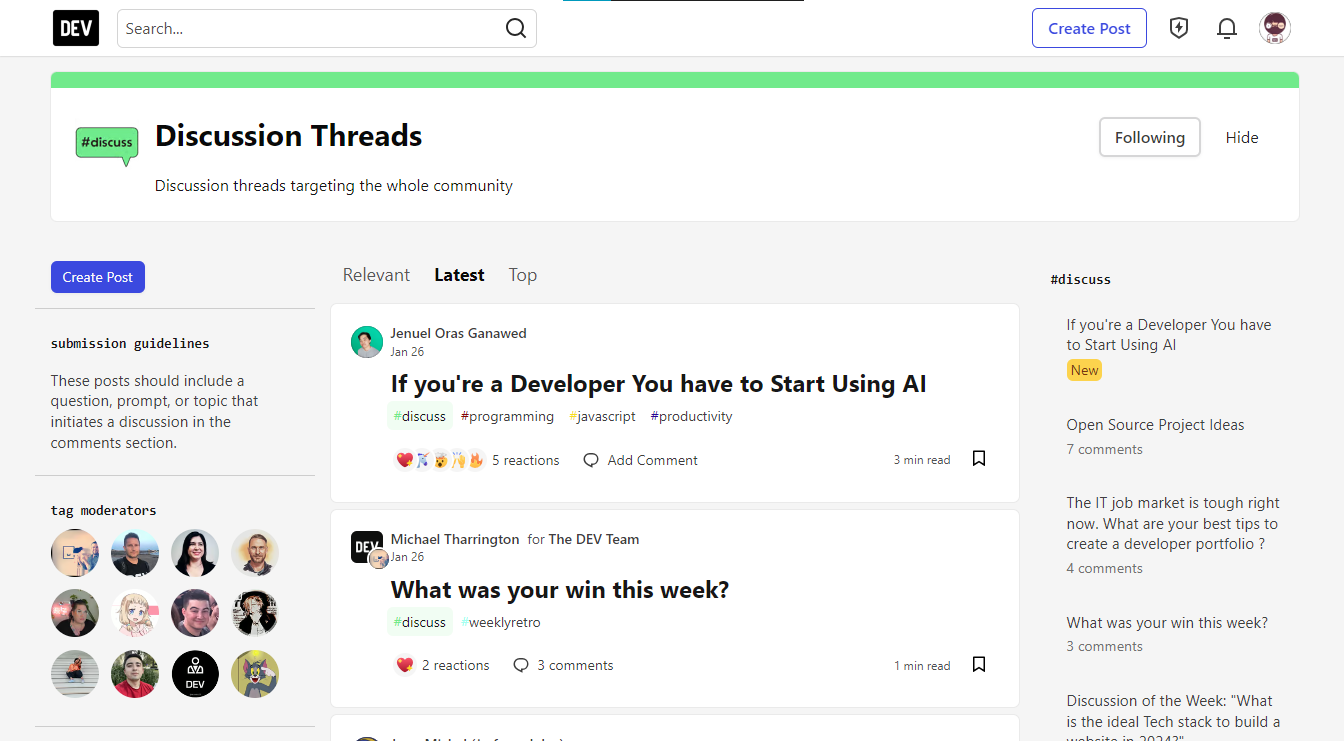
Task: Click '2 reactions' text
Action: tap(456, 665)
